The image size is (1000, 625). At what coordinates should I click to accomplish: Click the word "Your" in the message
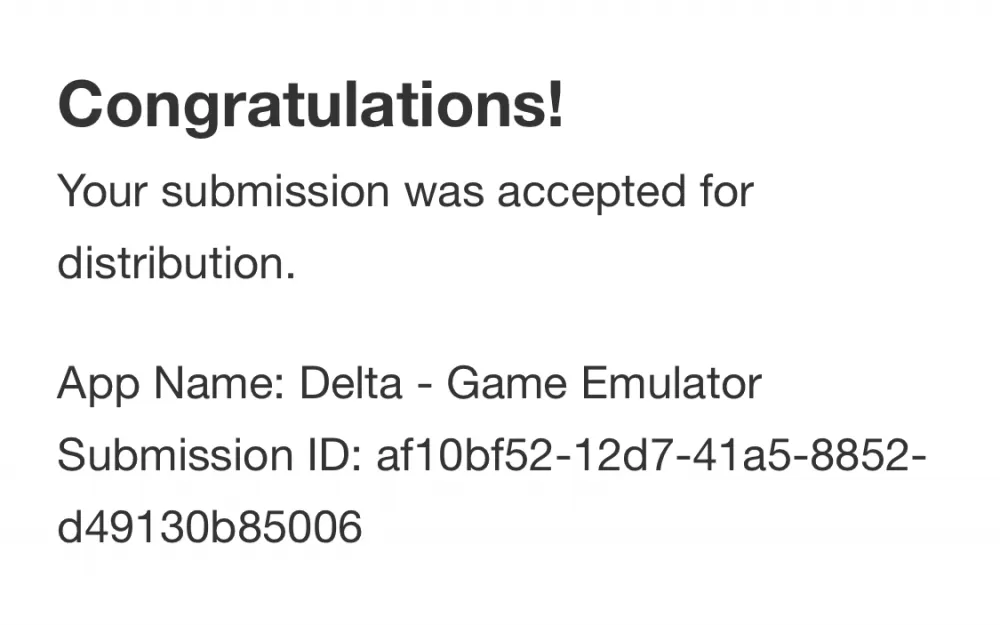click(102, 191)
